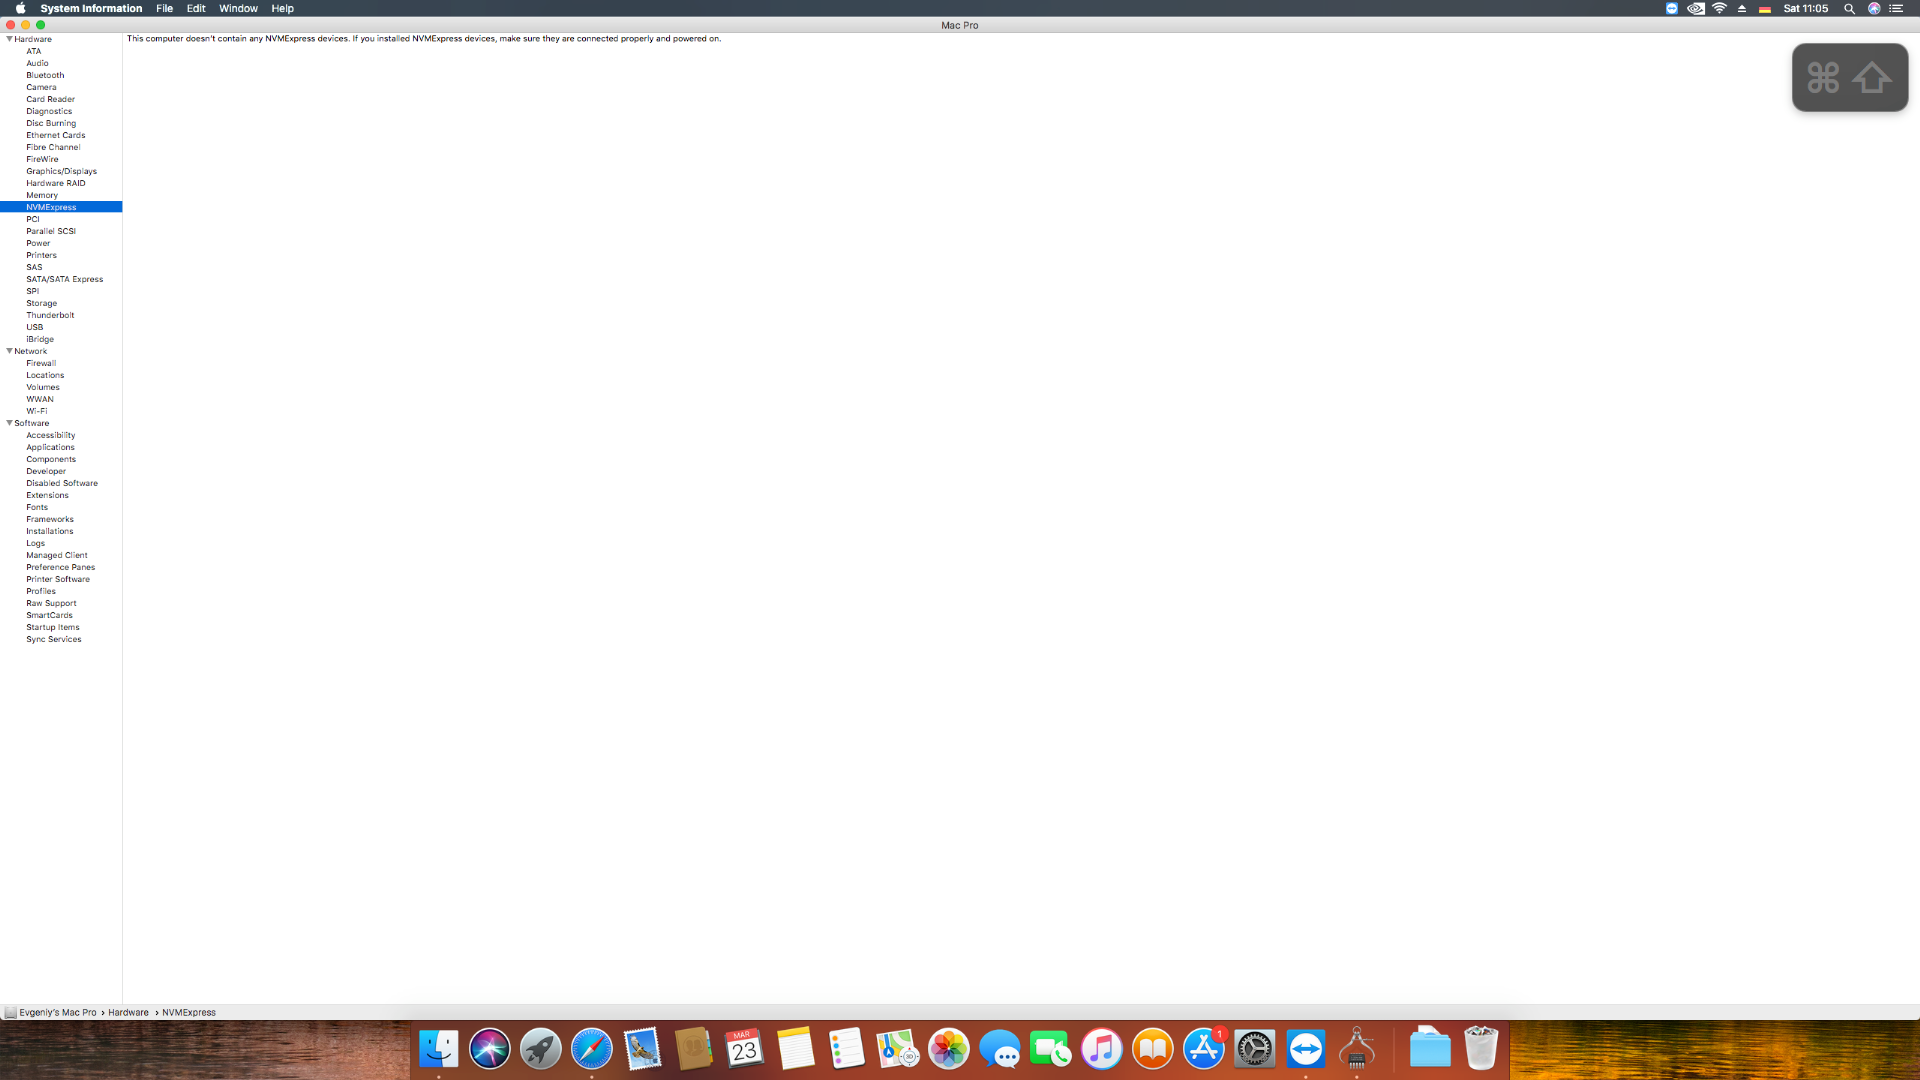Select Startup Items under Software

click(x=52, y=627)
